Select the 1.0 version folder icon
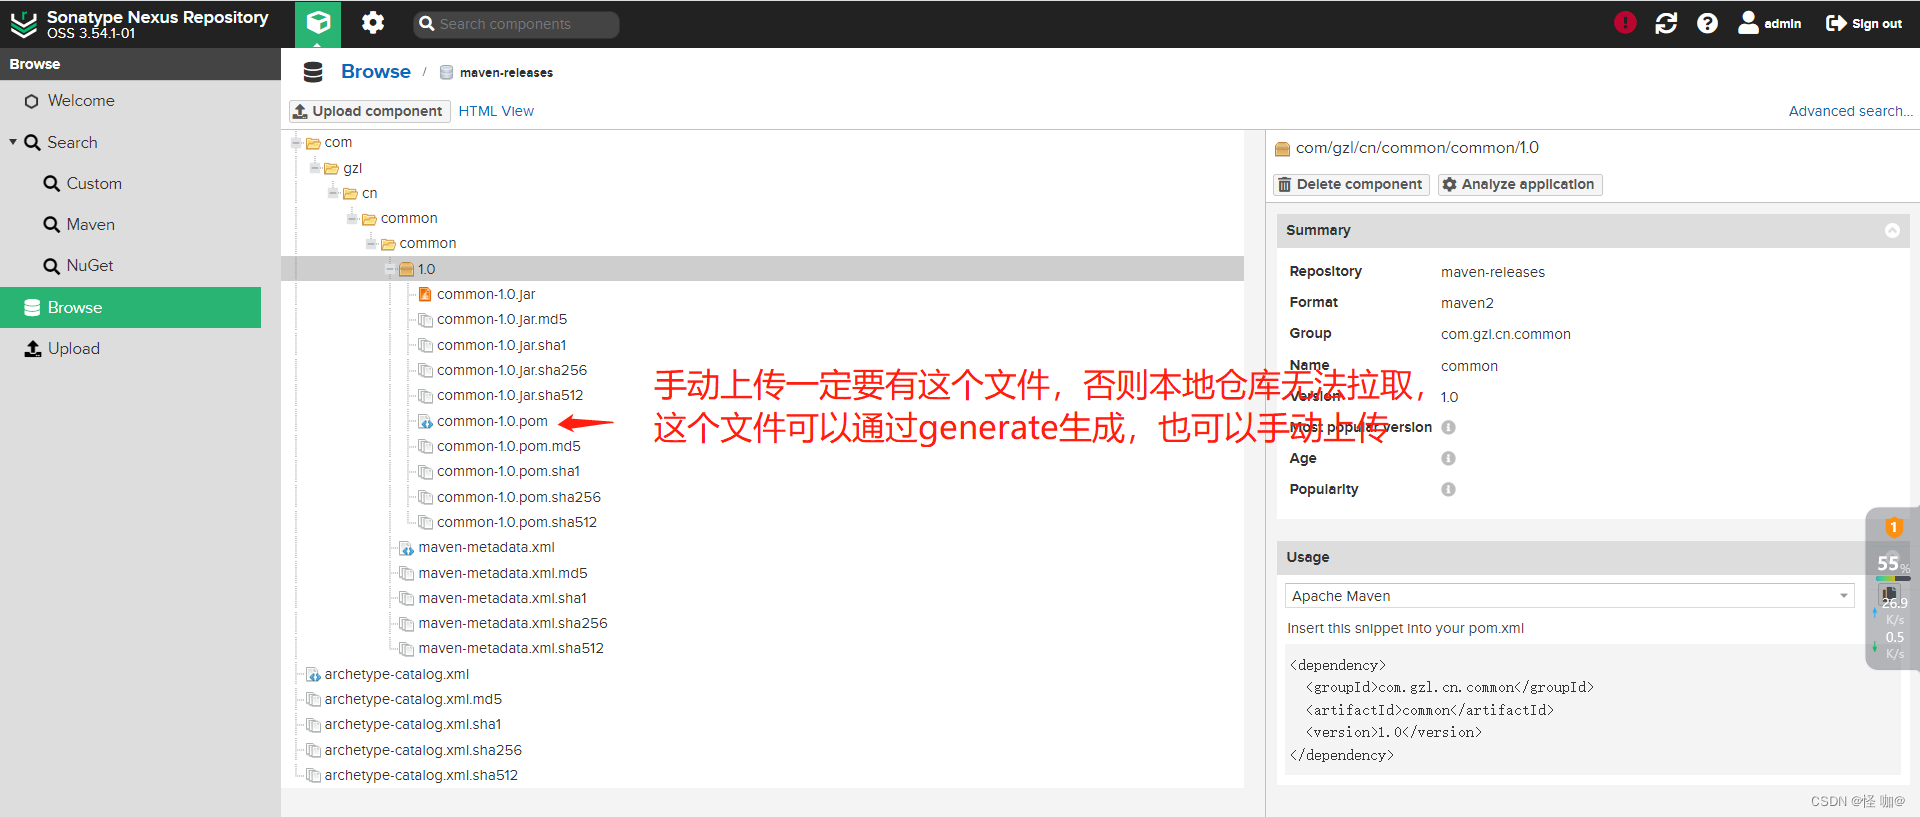The width and height of the screenshot is (1920, 817). pyautogui.click(x=406, y=269)
